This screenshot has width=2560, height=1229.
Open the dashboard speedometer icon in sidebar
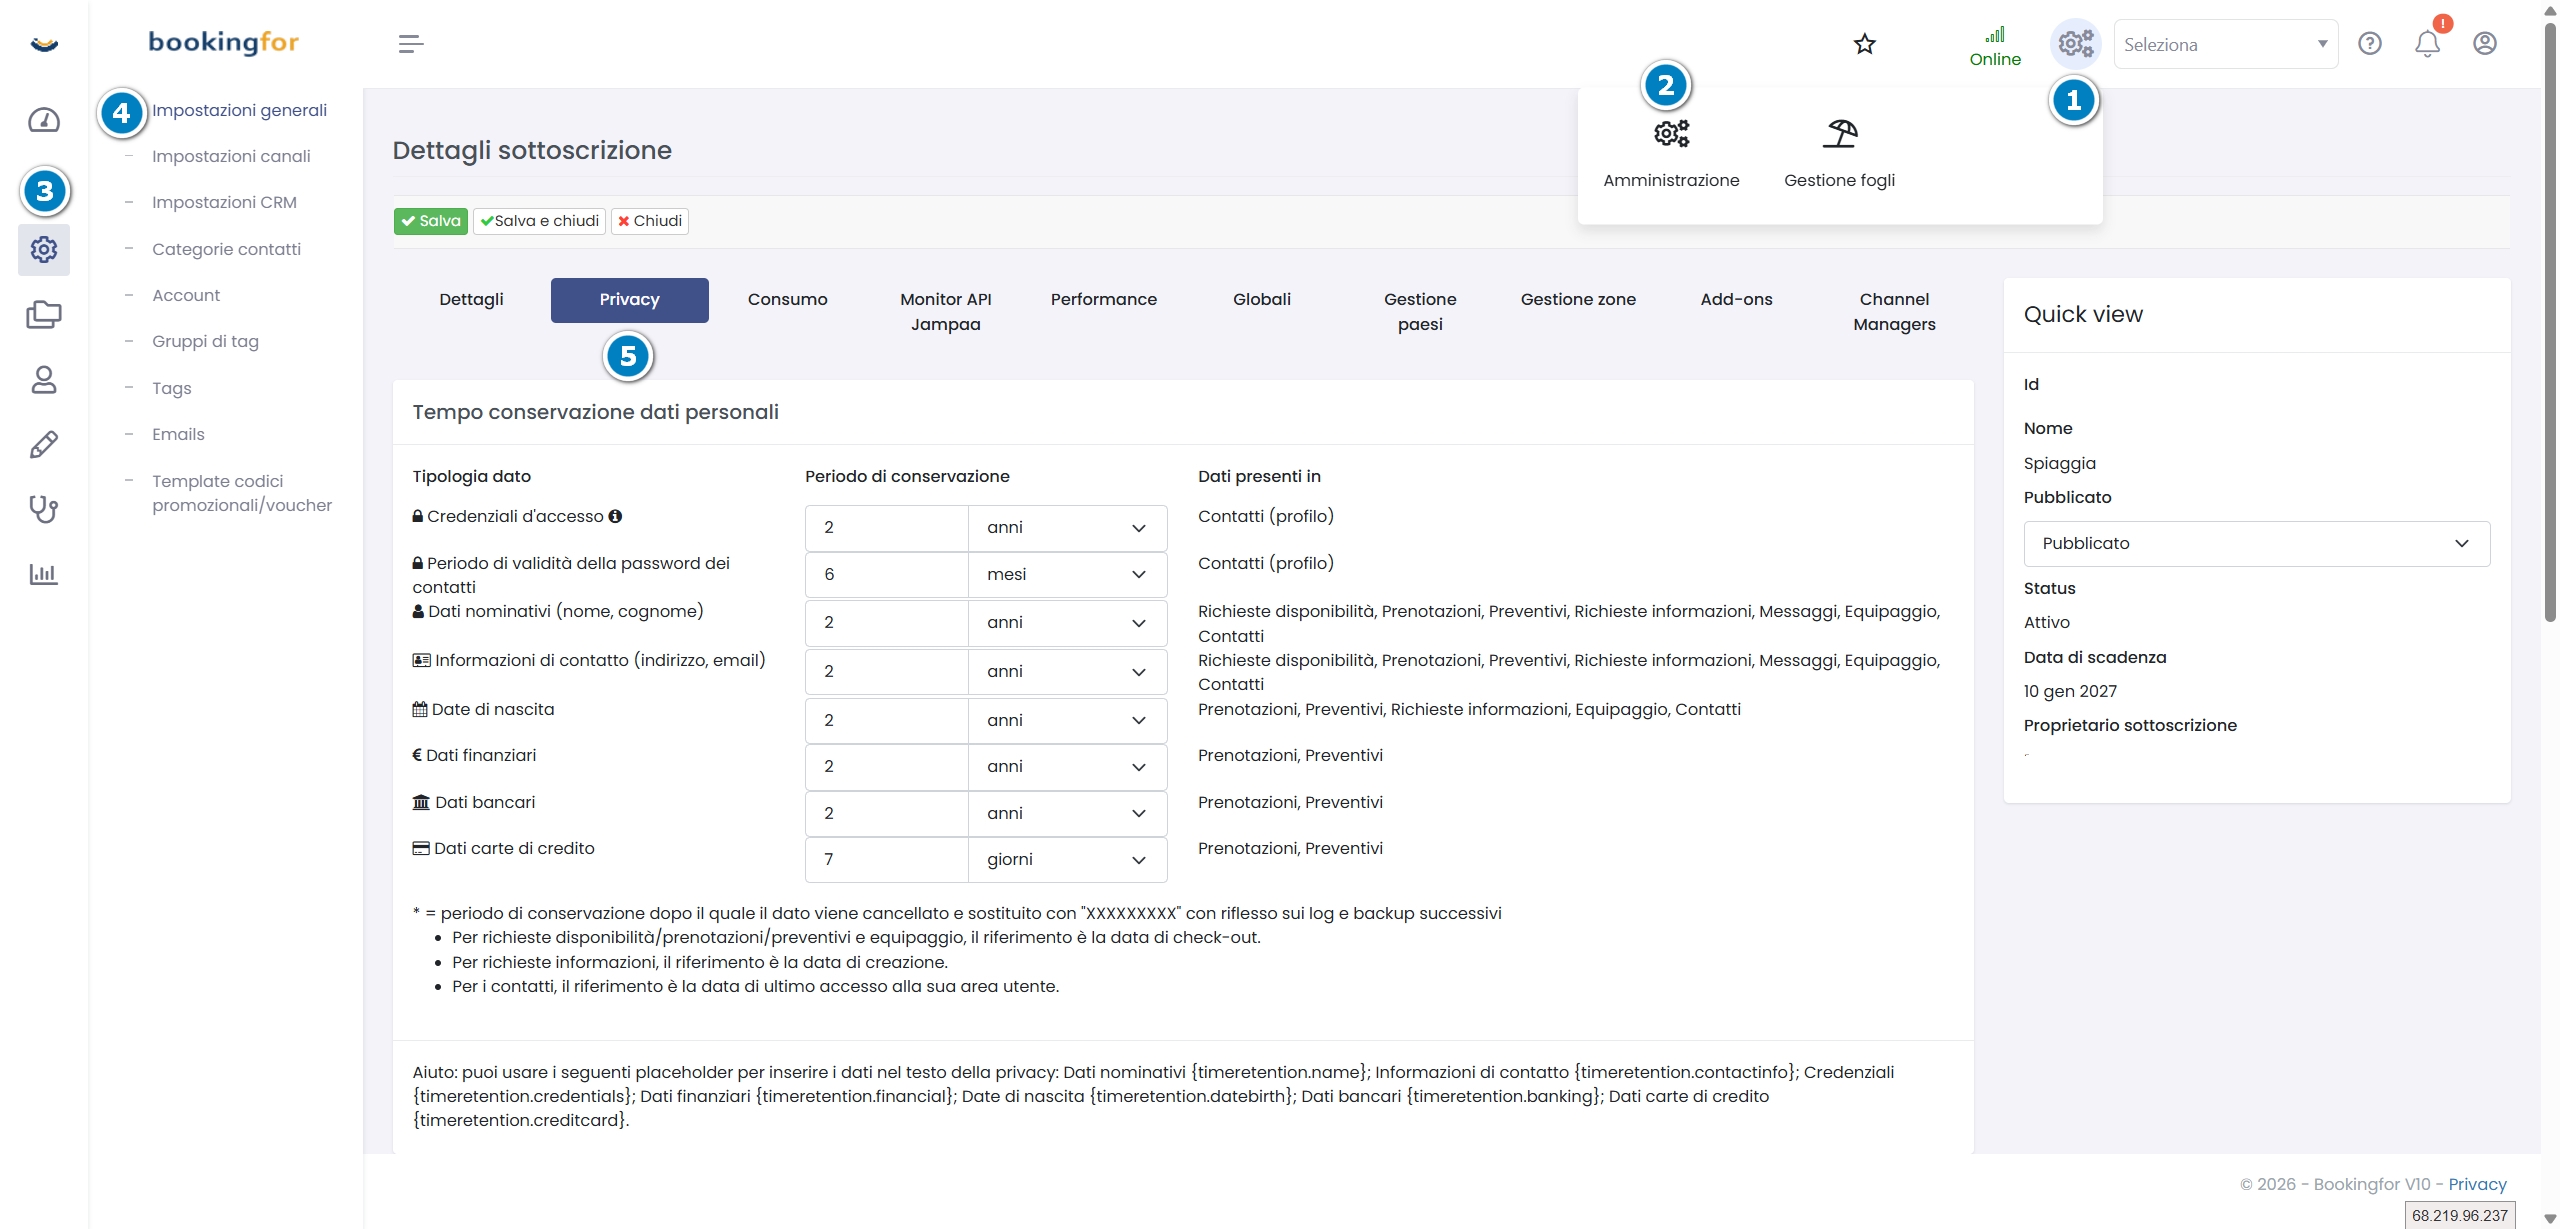pyautogui.click(x=44, y=120)
